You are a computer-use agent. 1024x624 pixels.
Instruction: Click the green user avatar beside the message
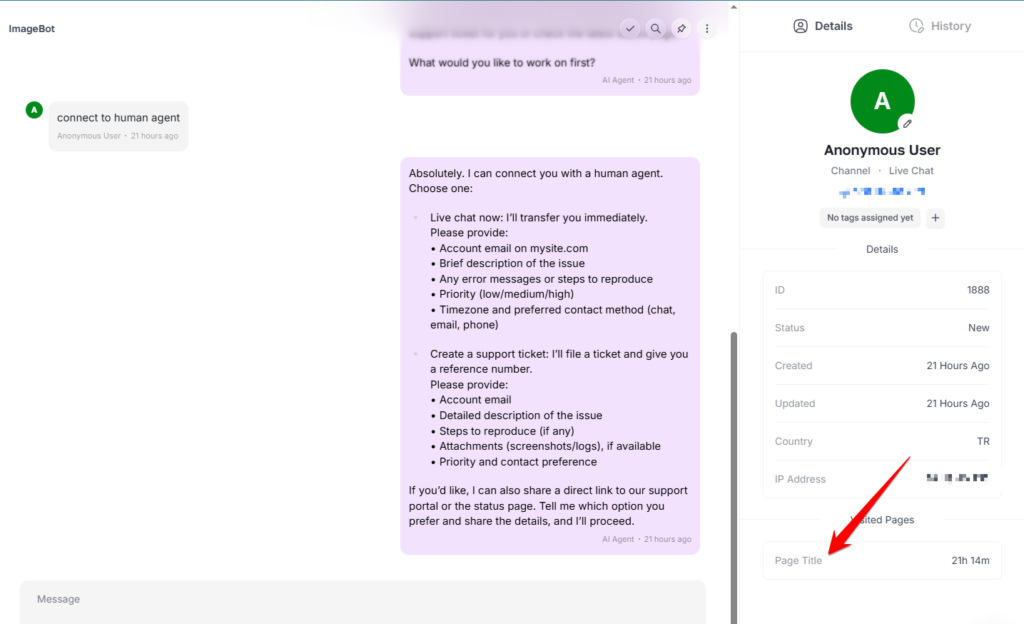(x=34, y=110)
